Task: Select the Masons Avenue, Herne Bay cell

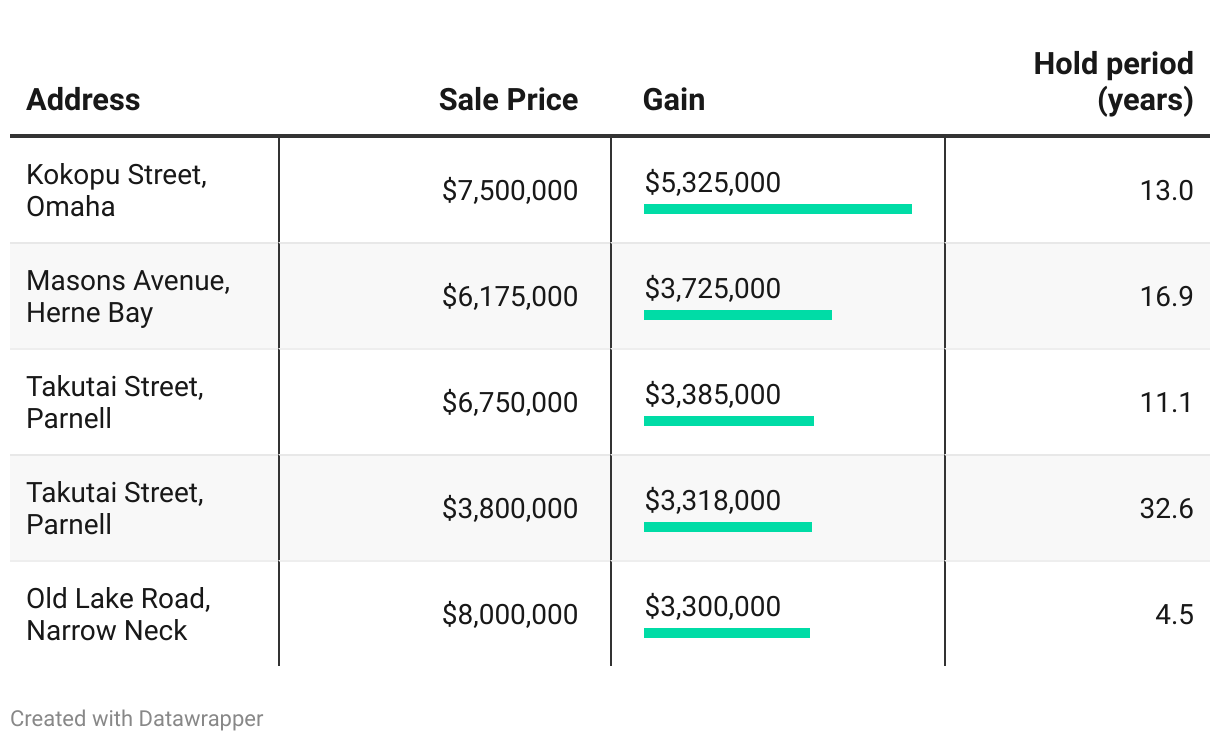Action: [128, 296]
